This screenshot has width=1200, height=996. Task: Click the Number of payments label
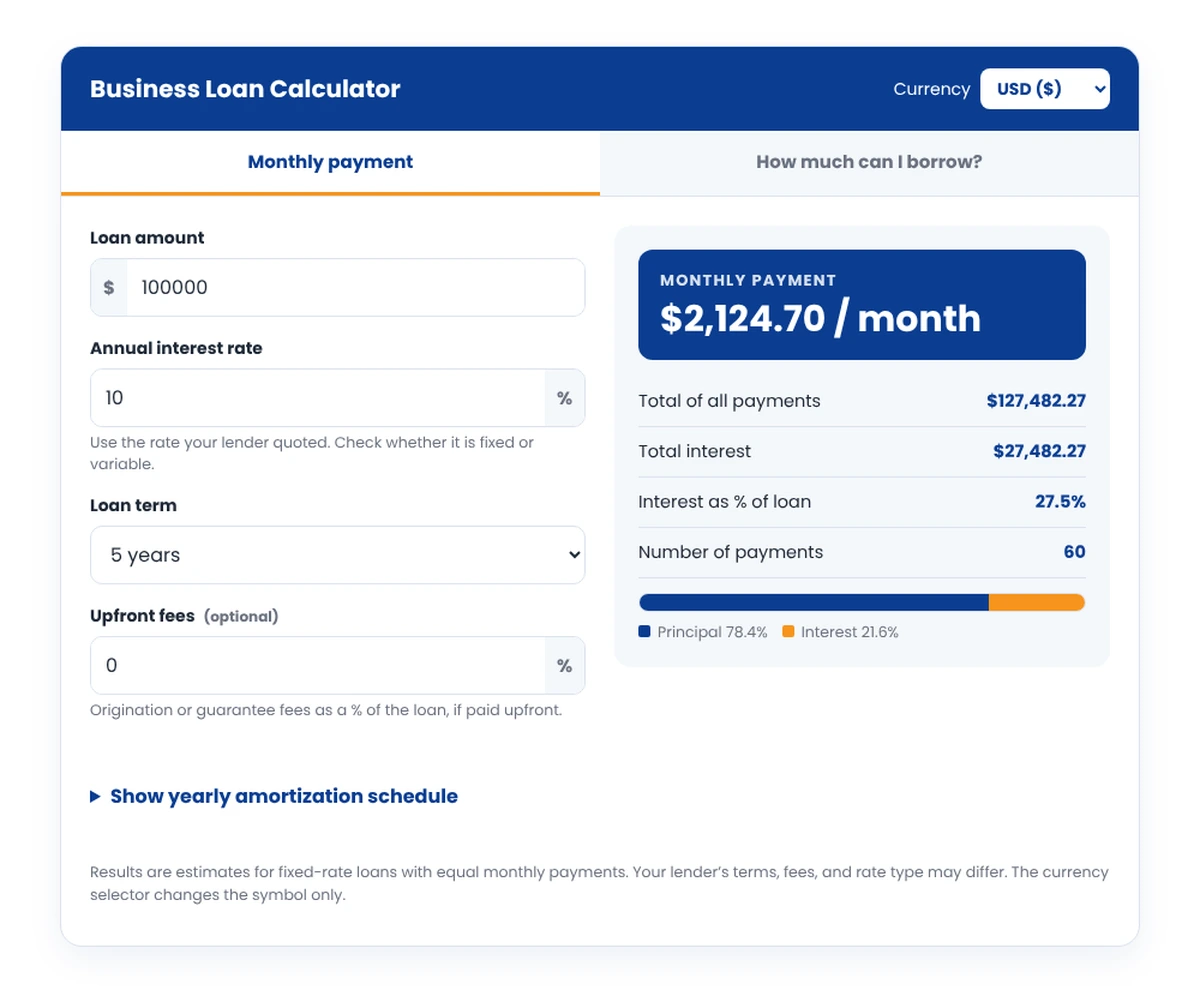[730, 552]
